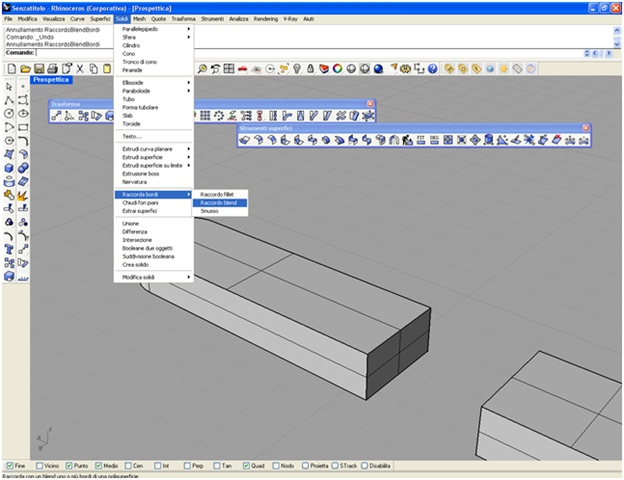The height and width of the screenshot is (480, 624).
Task: Enable the Disabilita osnap checkbox
Action: (x=364, y=466)
